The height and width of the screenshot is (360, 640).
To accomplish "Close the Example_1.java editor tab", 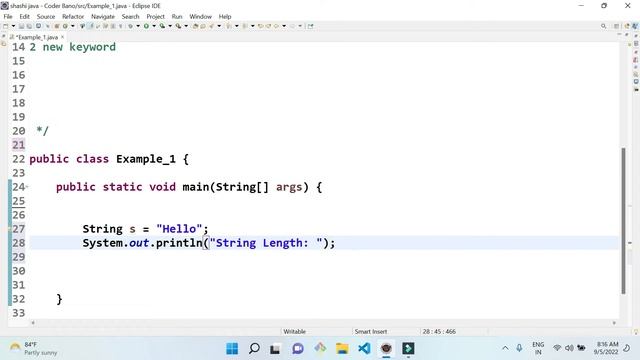I will tap(62, 37).
